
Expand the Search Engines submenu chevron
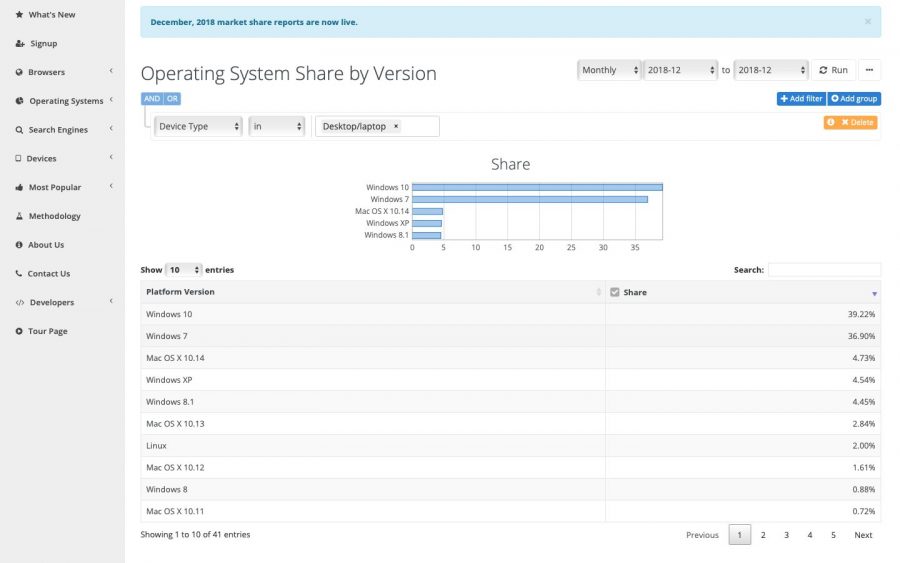111,129
